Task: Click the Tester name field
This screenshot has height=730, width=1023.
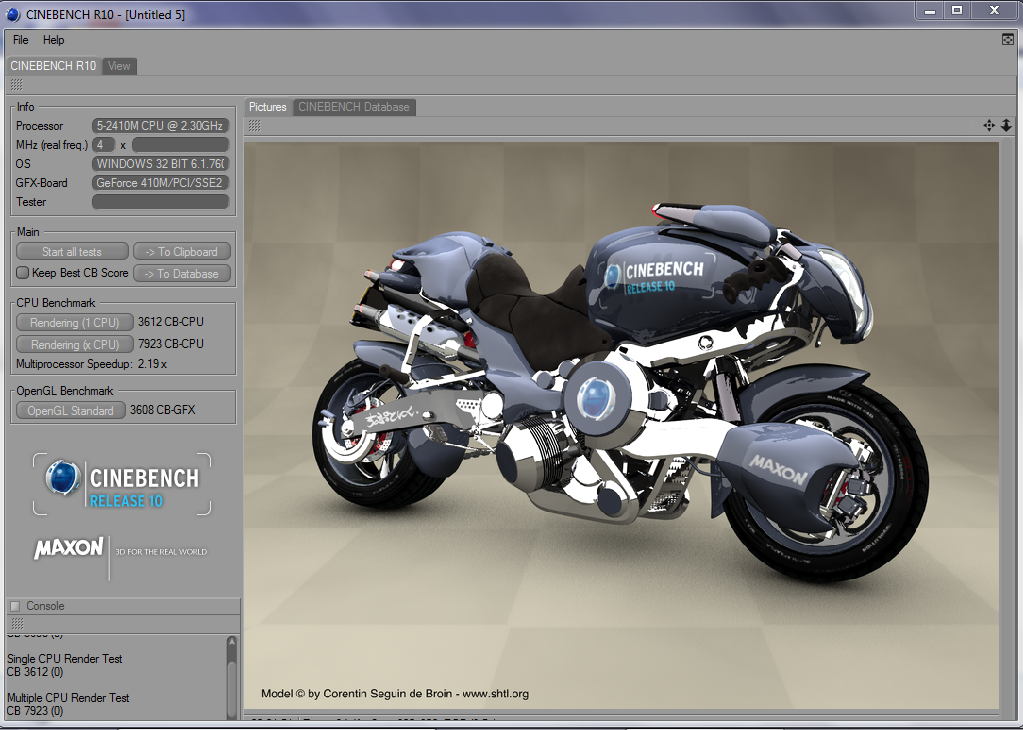Action: [160, 202]
